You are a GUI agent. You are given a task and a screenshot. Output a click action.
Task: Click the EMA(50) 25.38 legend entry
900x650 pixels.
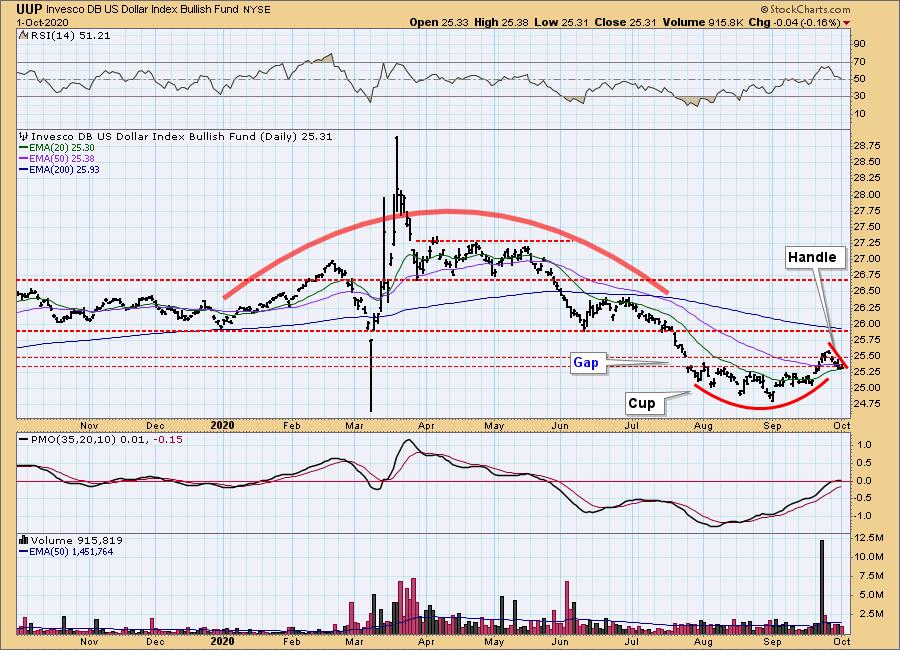61,158
